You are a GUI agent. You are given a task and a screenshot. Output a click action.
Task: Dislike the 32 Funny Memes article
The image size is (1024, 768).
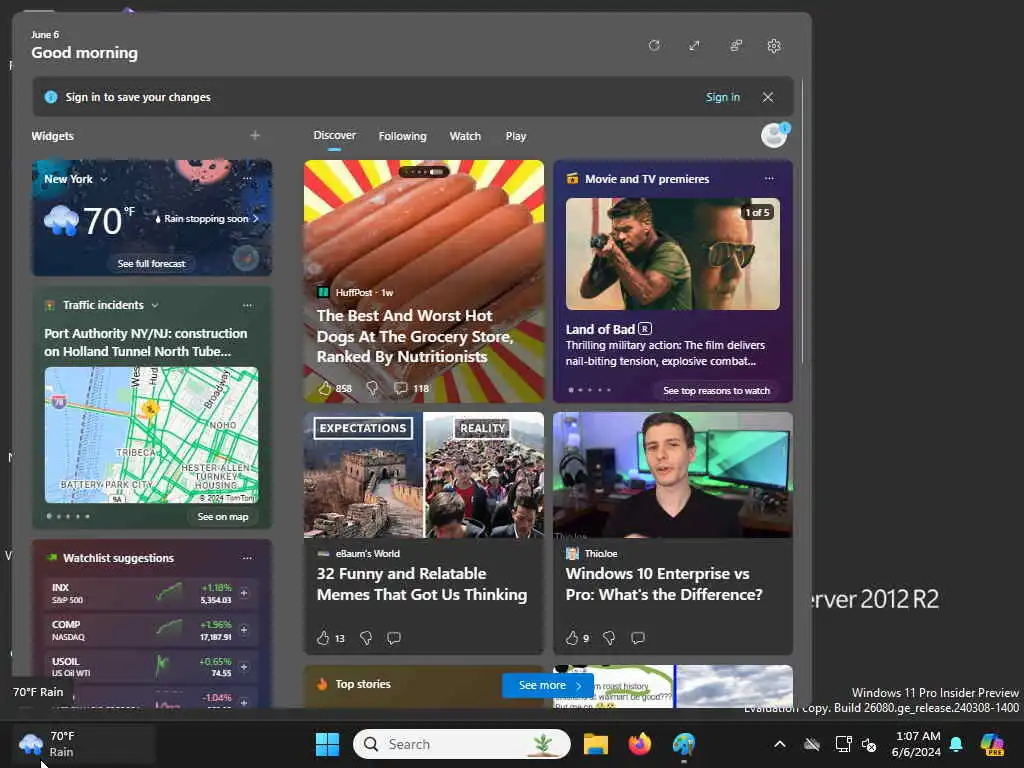coord(366,638)
